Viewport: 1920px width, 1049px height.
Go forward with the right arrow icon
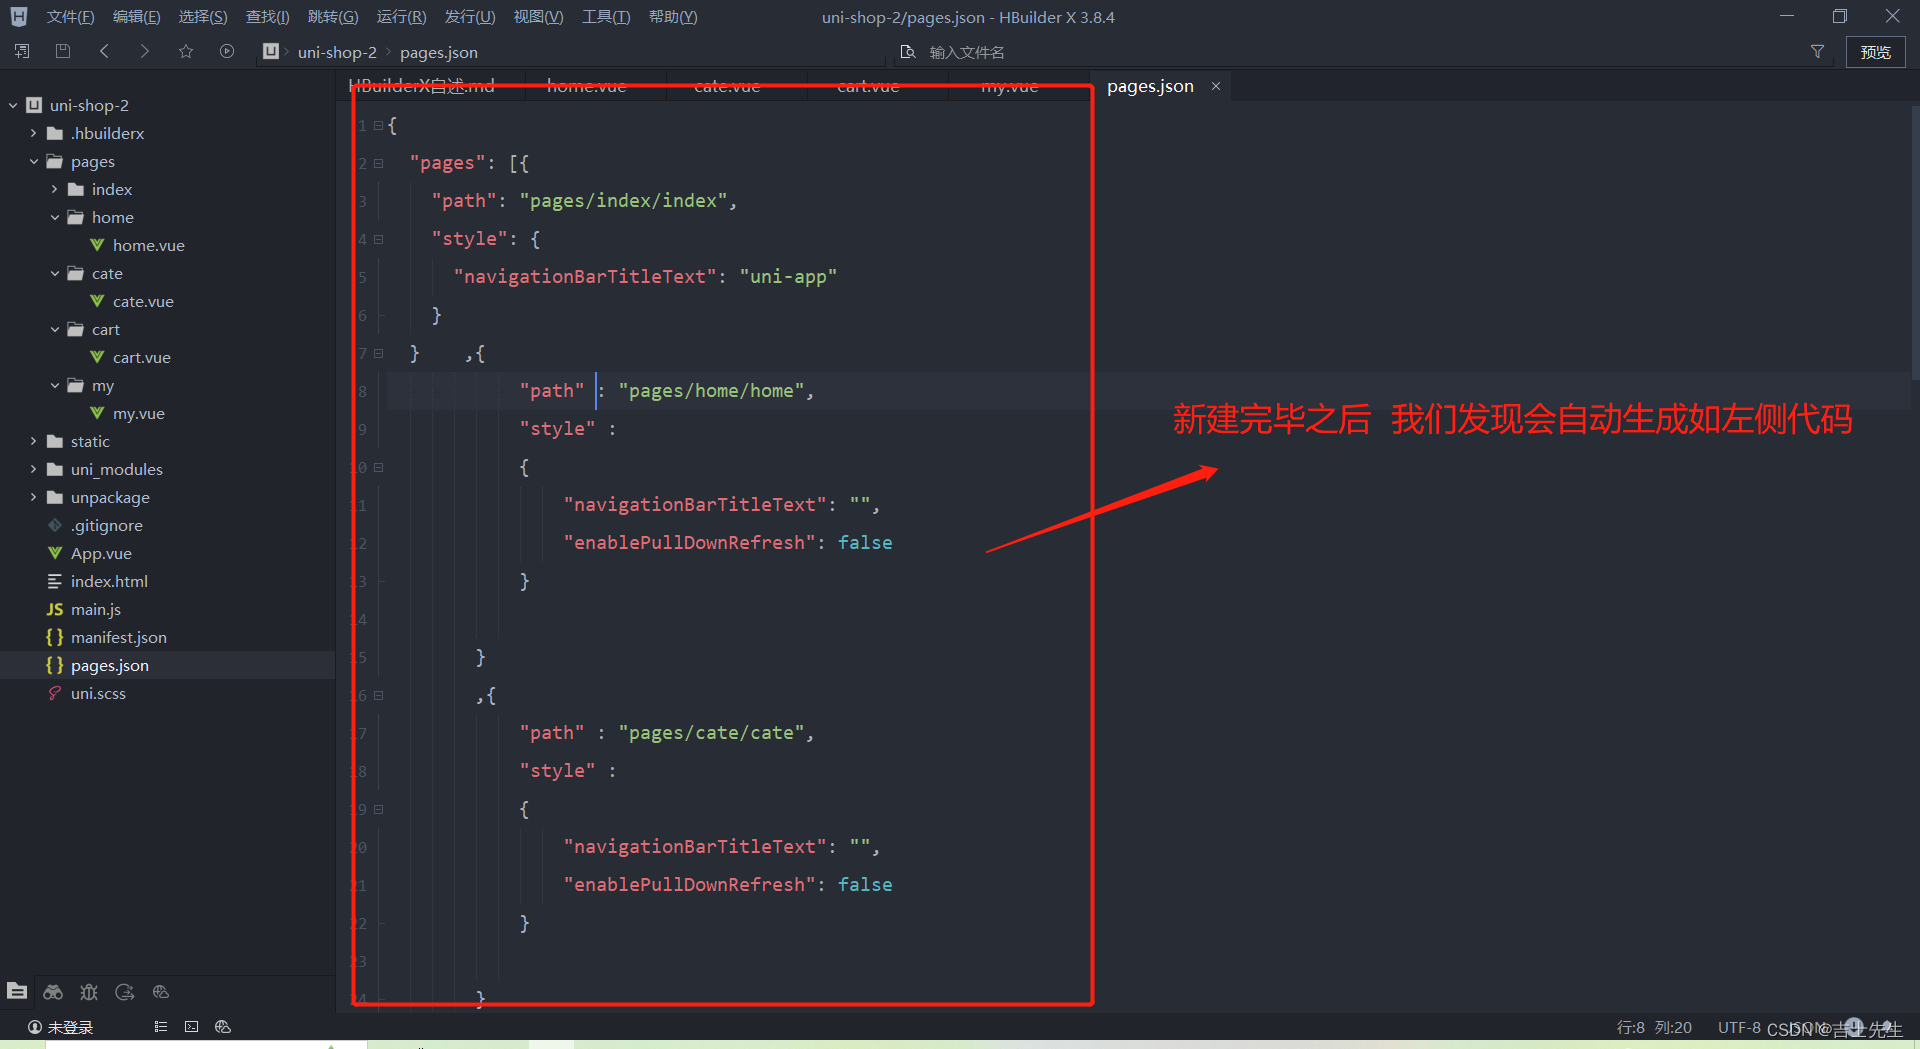[x=145, y=51]
